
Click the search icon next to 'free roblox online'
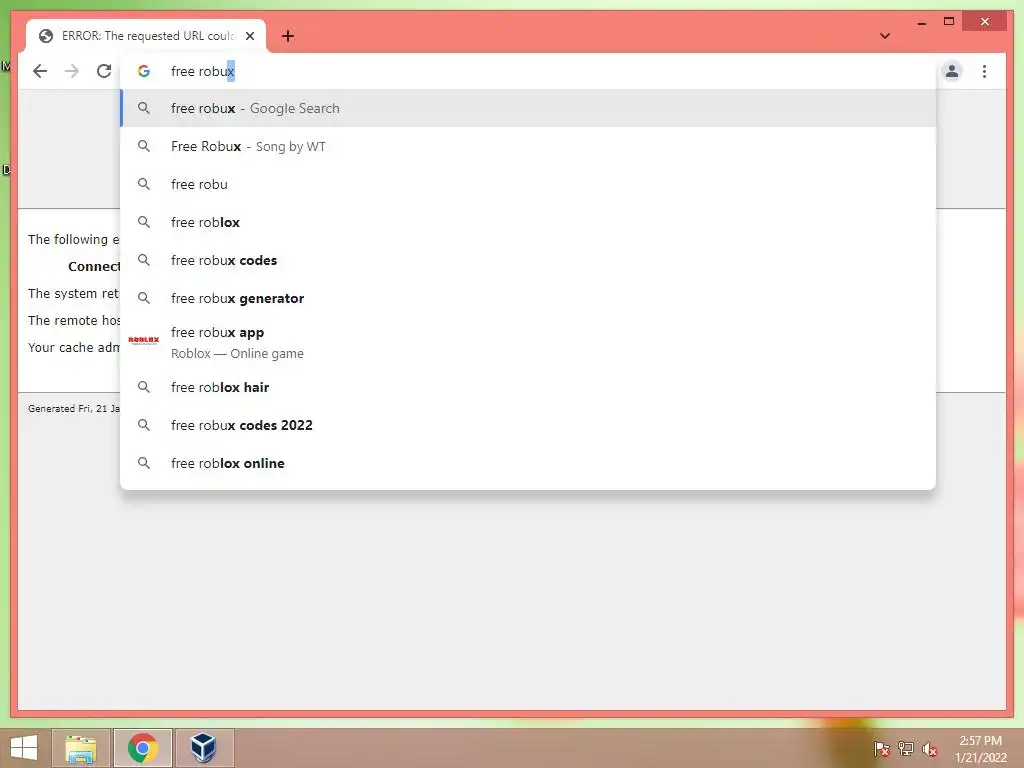pyautogui.click(x=144, y=463)
